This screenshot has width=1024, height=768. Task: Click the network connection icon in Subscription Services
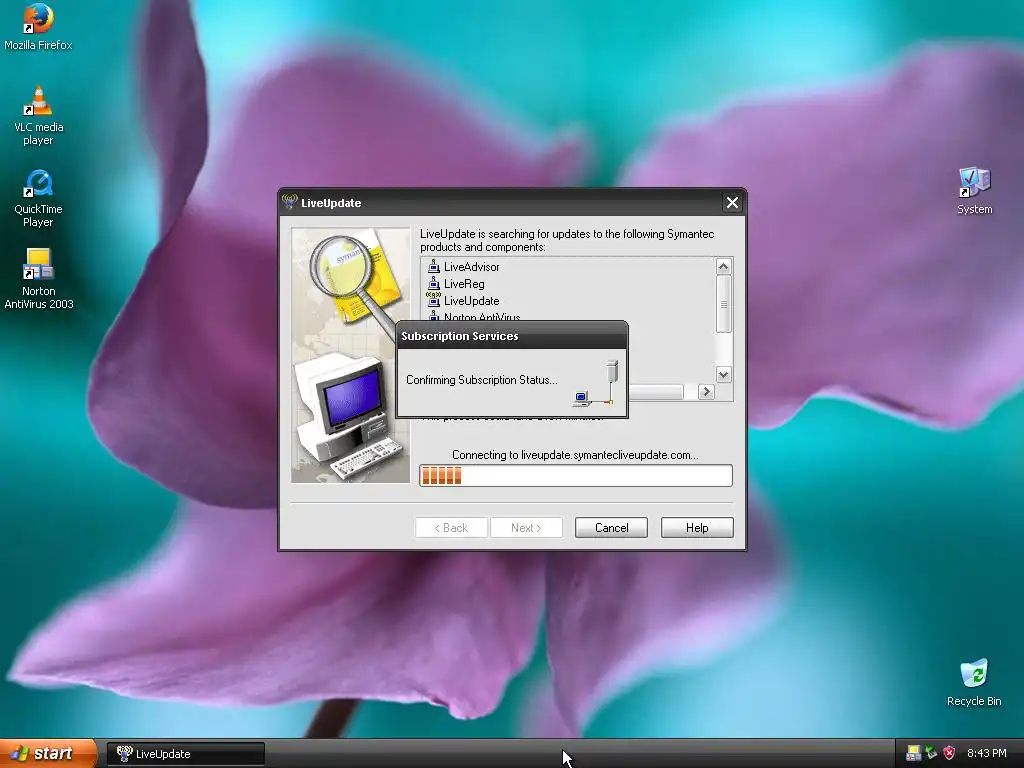pos(596,383)
